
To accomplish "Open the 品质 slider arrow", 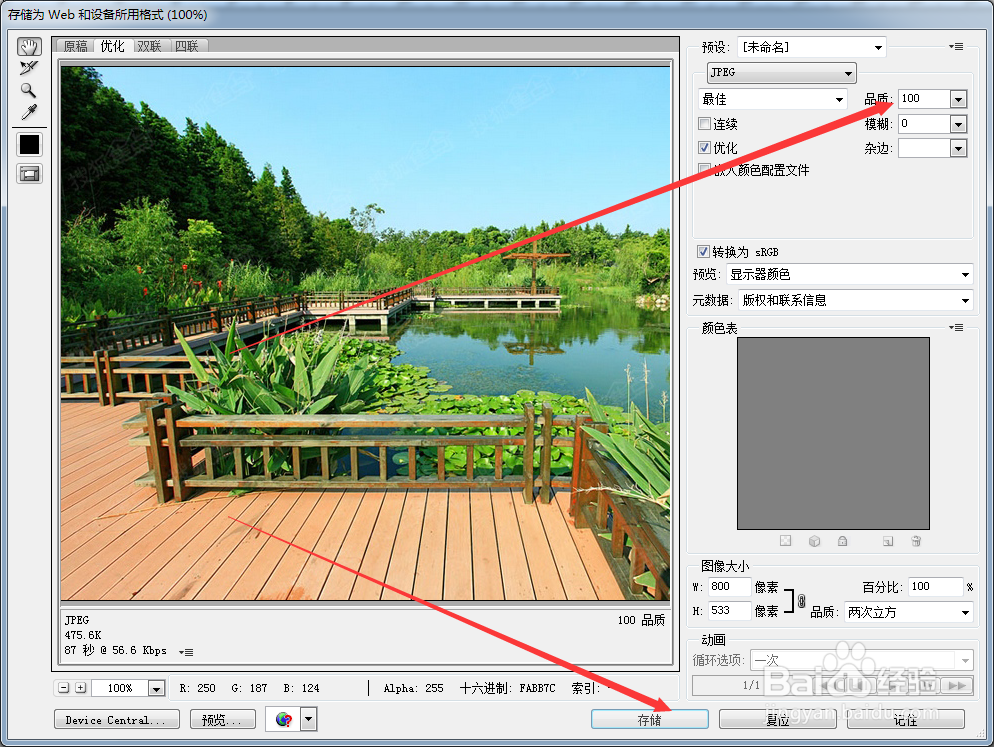I will click(x=958, y=99).
